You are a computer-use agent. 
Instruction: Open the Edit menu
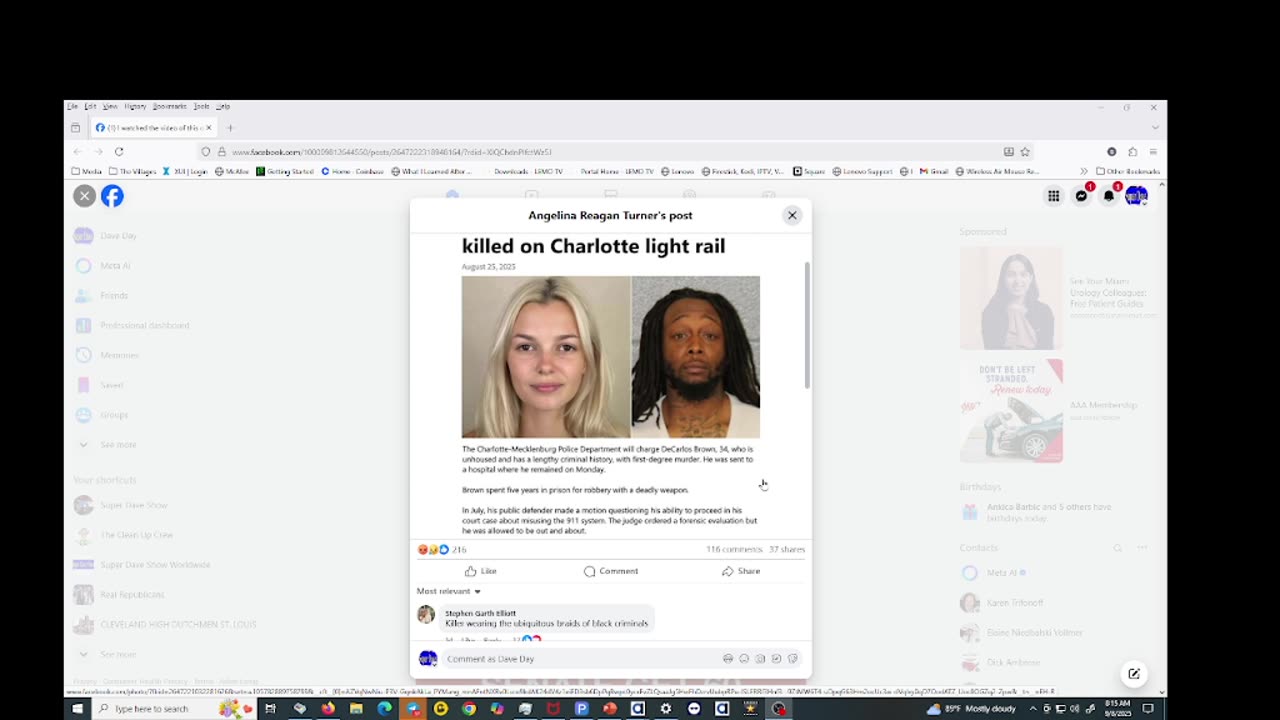[90, 106]
